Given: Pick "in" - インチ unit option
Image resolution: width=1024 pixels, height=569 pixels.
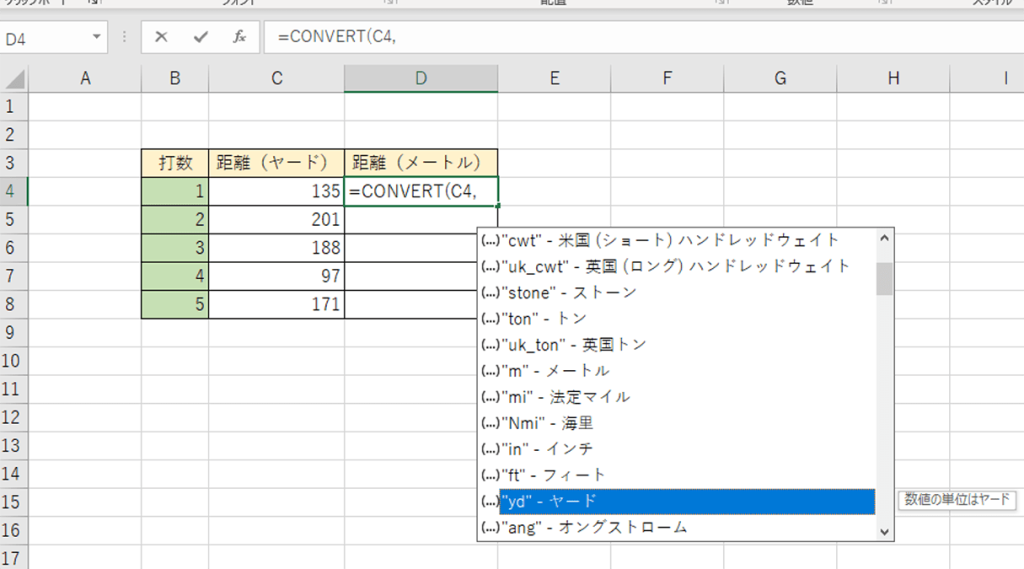Looking at the screenshot, I should click(x=677, y=449).
